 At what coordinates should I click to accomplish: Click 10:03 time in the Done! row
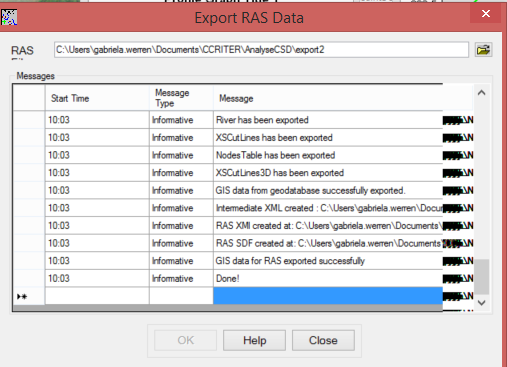97,279
